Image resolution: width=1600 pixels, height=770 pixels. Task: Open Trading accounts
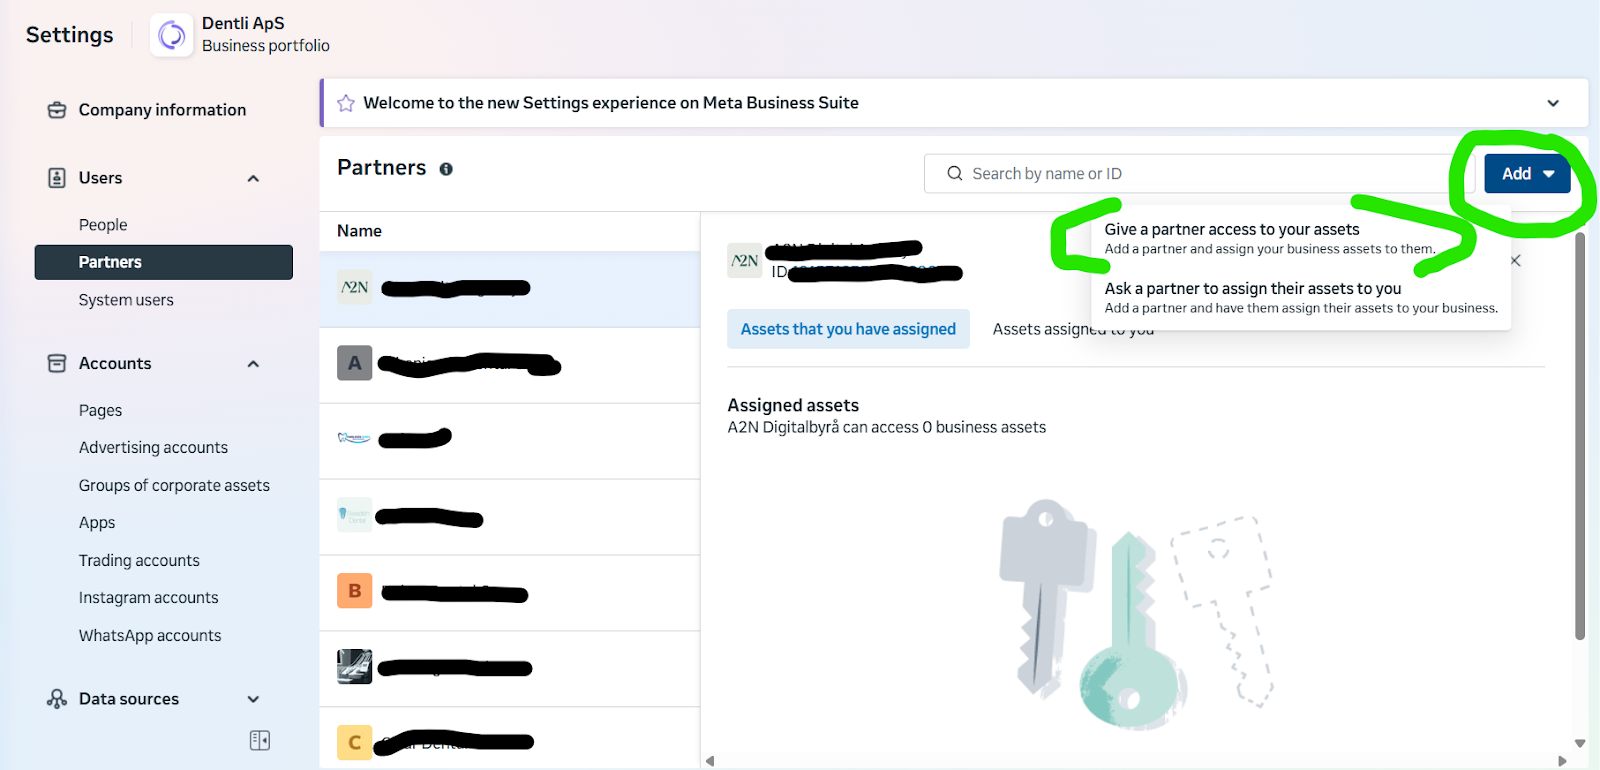tap(139, 561)
